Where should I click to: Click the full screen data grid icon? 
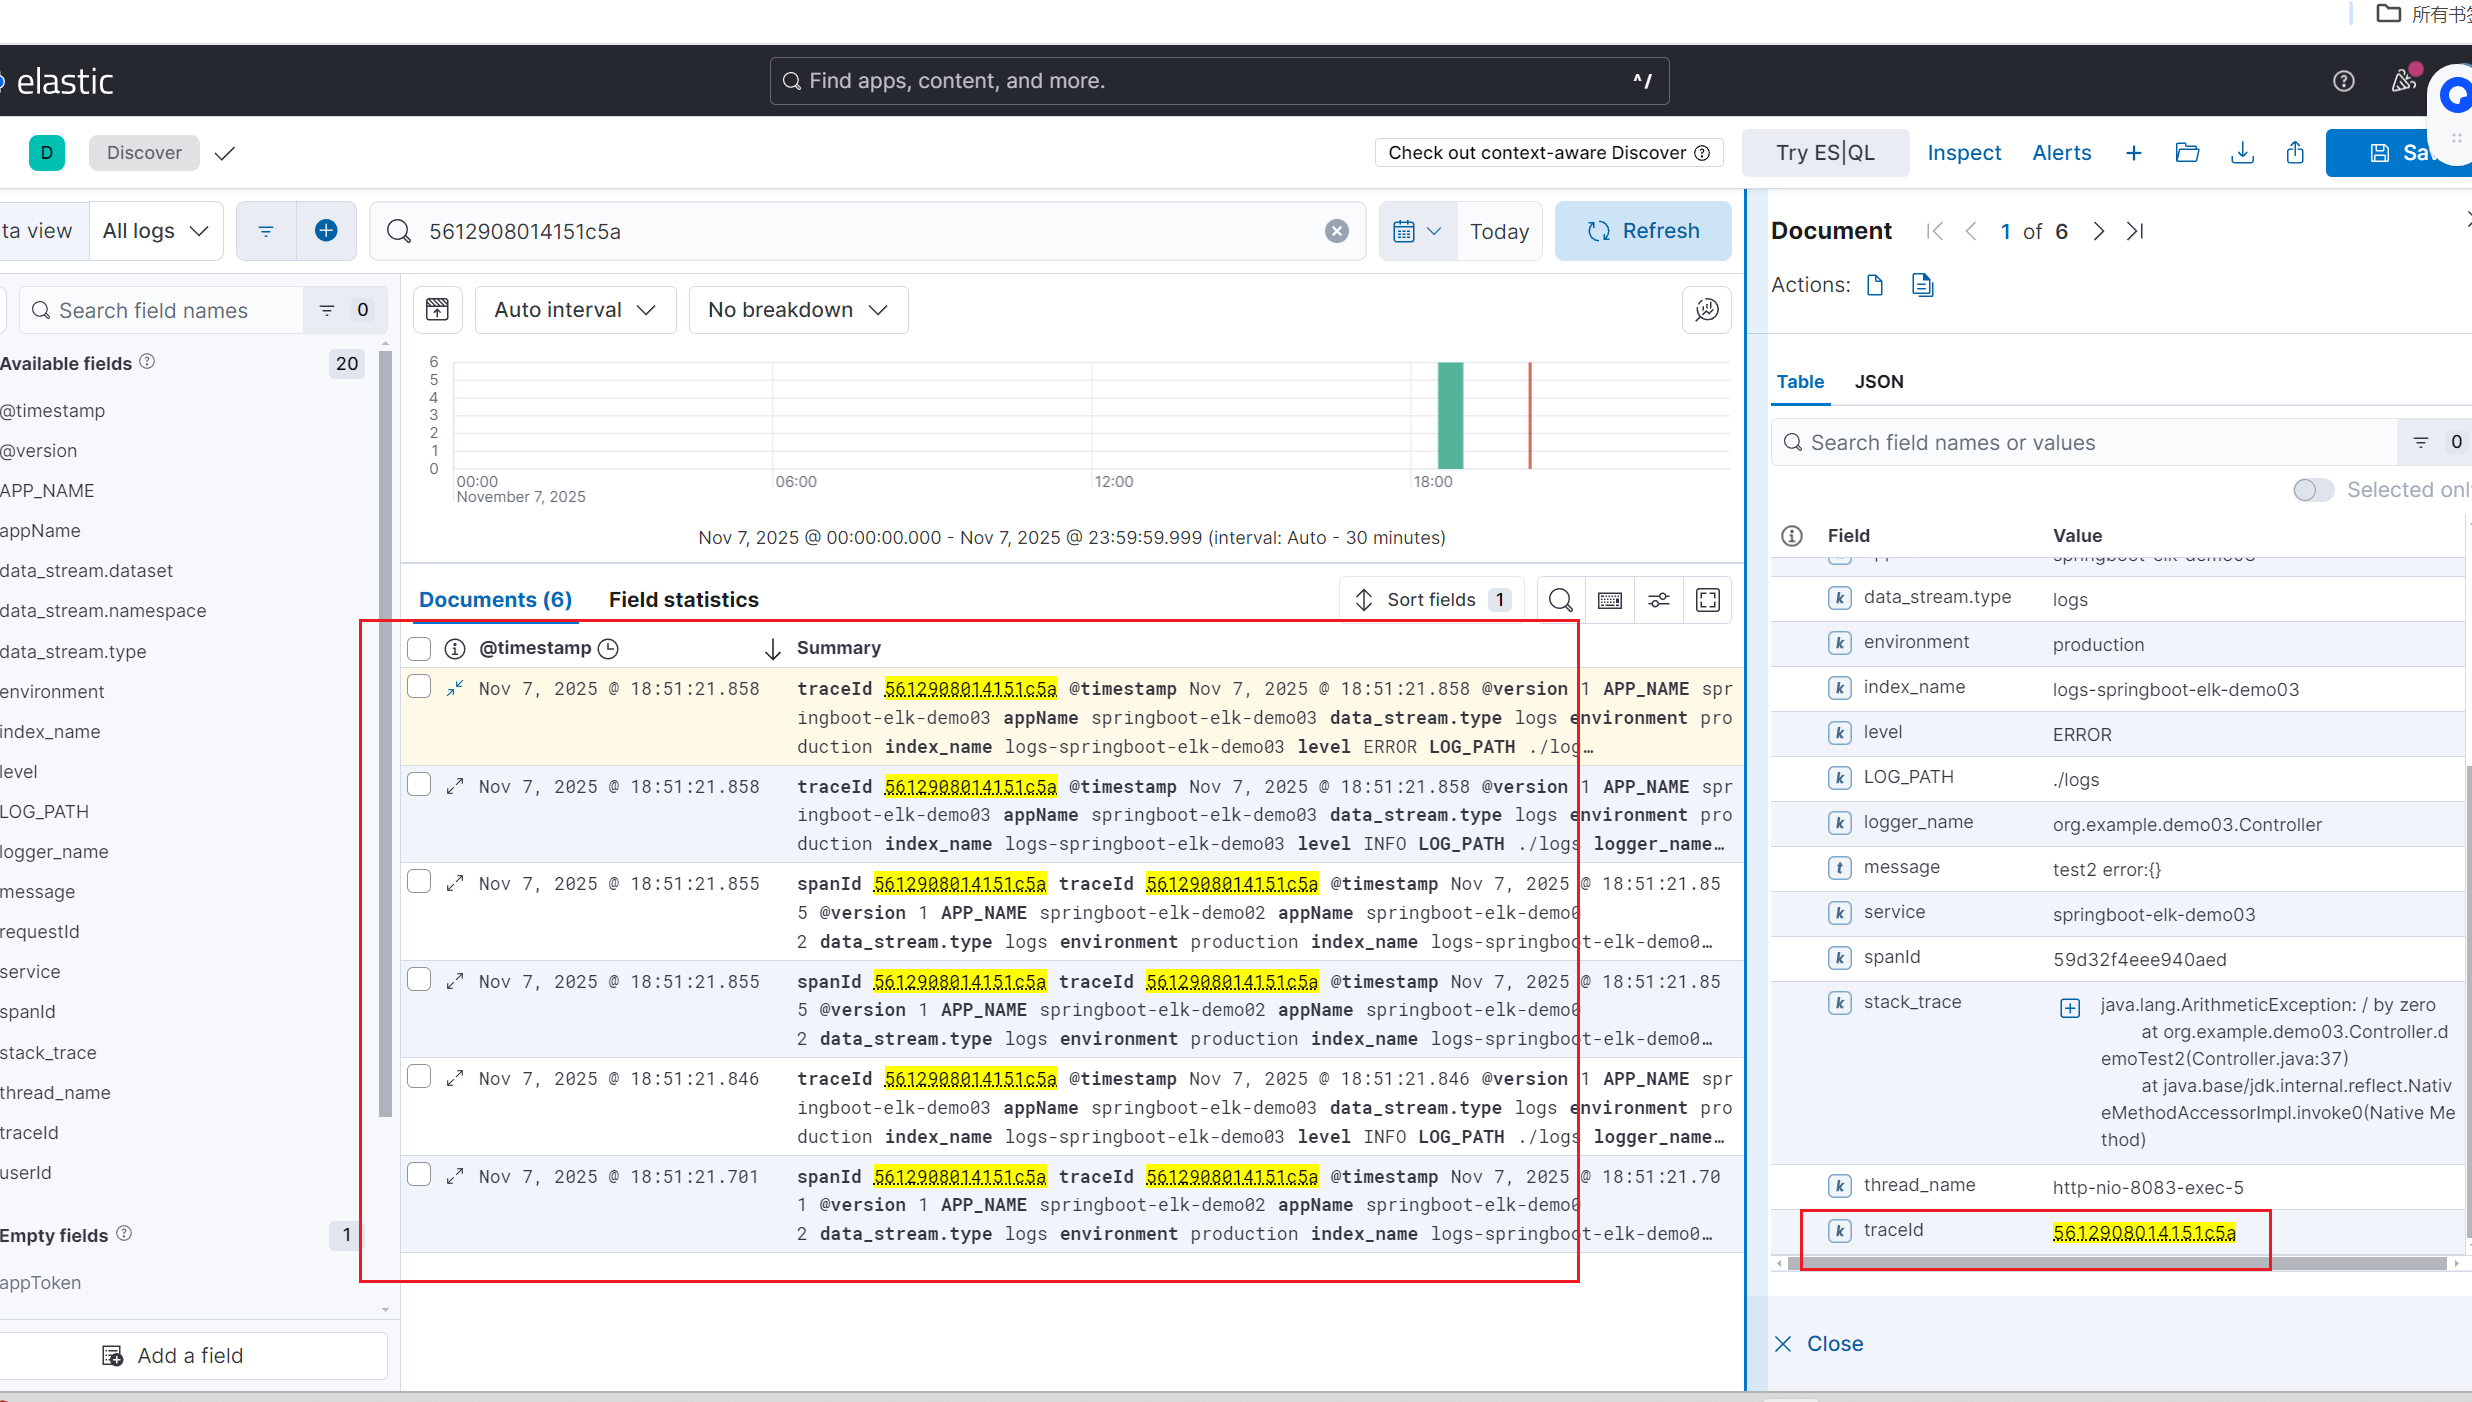1708,600
